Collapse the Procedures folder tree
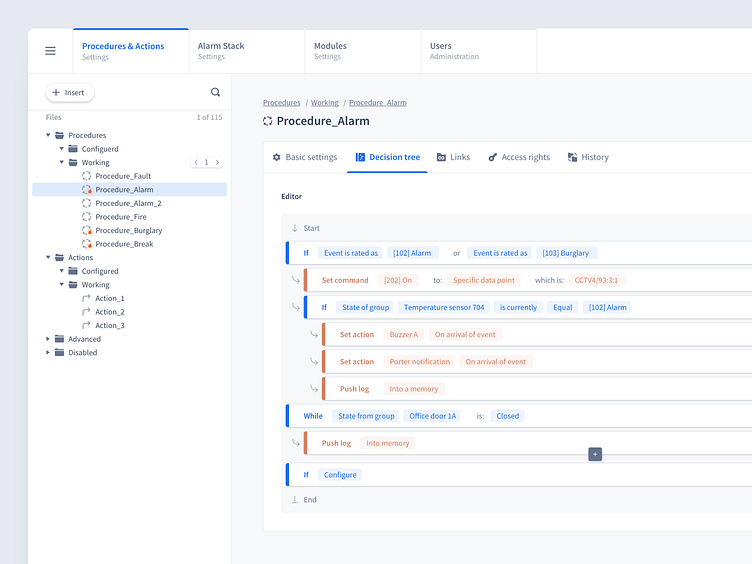The height and width of the screenshot is (564, 752). [x=47, y=135]
